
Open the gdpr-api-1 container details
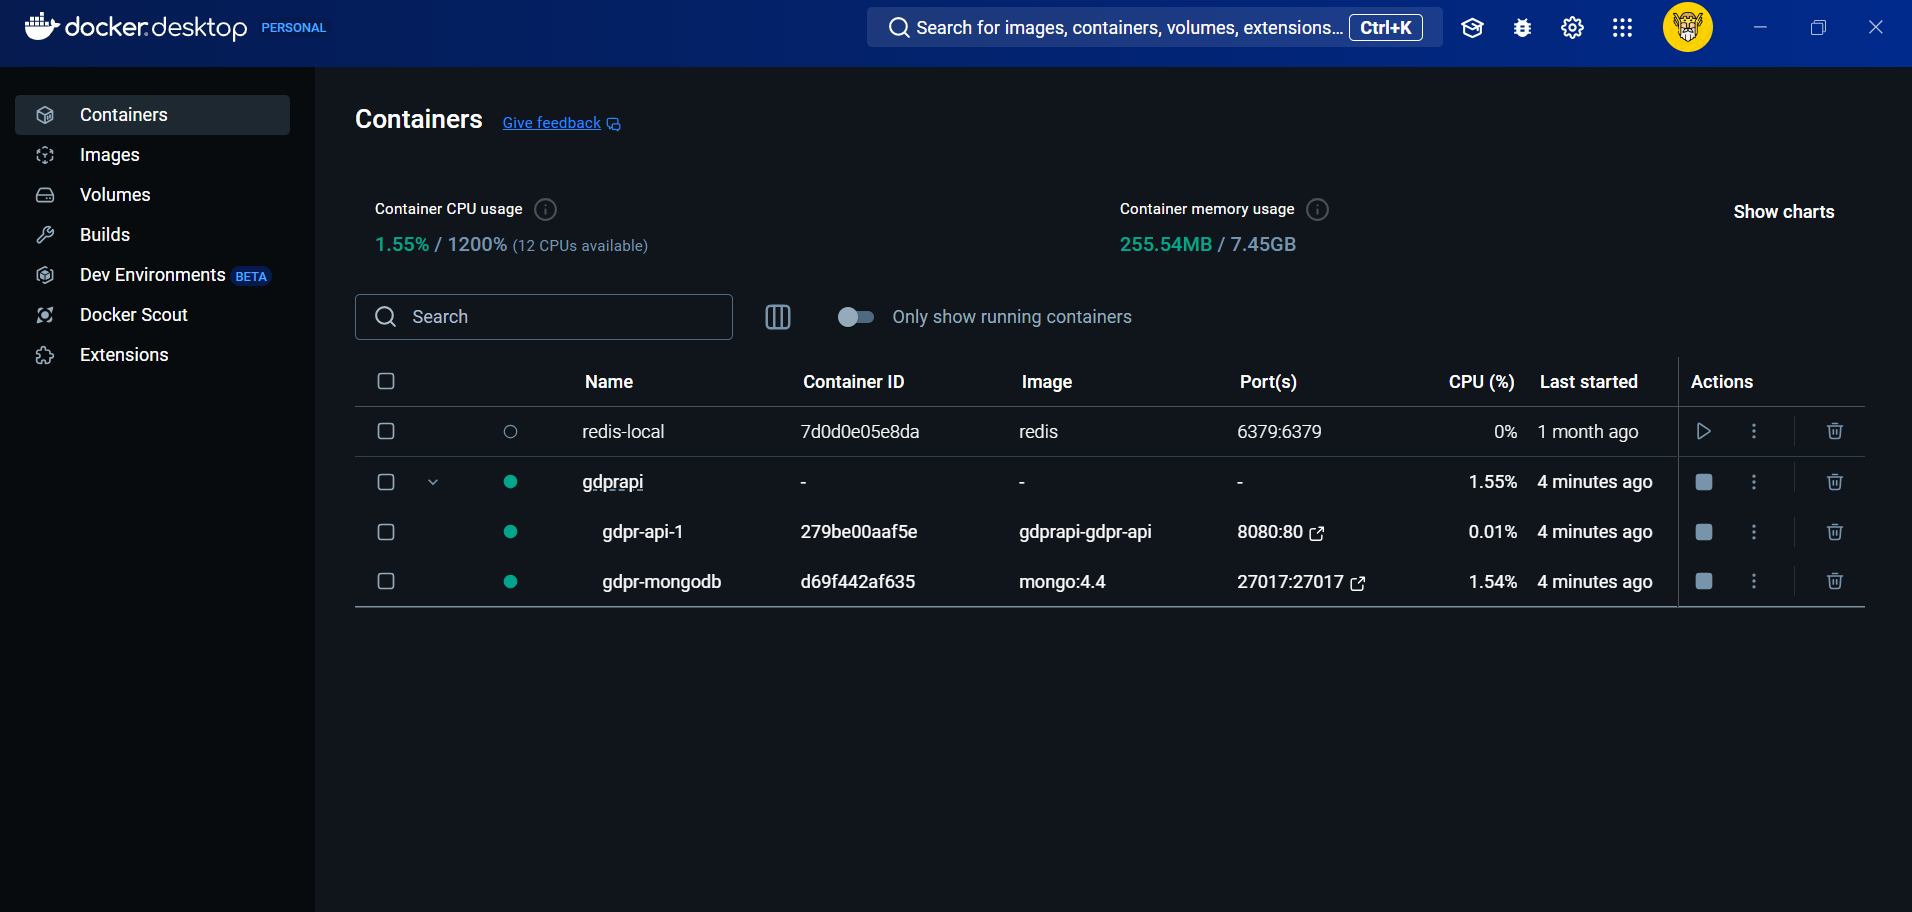[x=642, y=532]
